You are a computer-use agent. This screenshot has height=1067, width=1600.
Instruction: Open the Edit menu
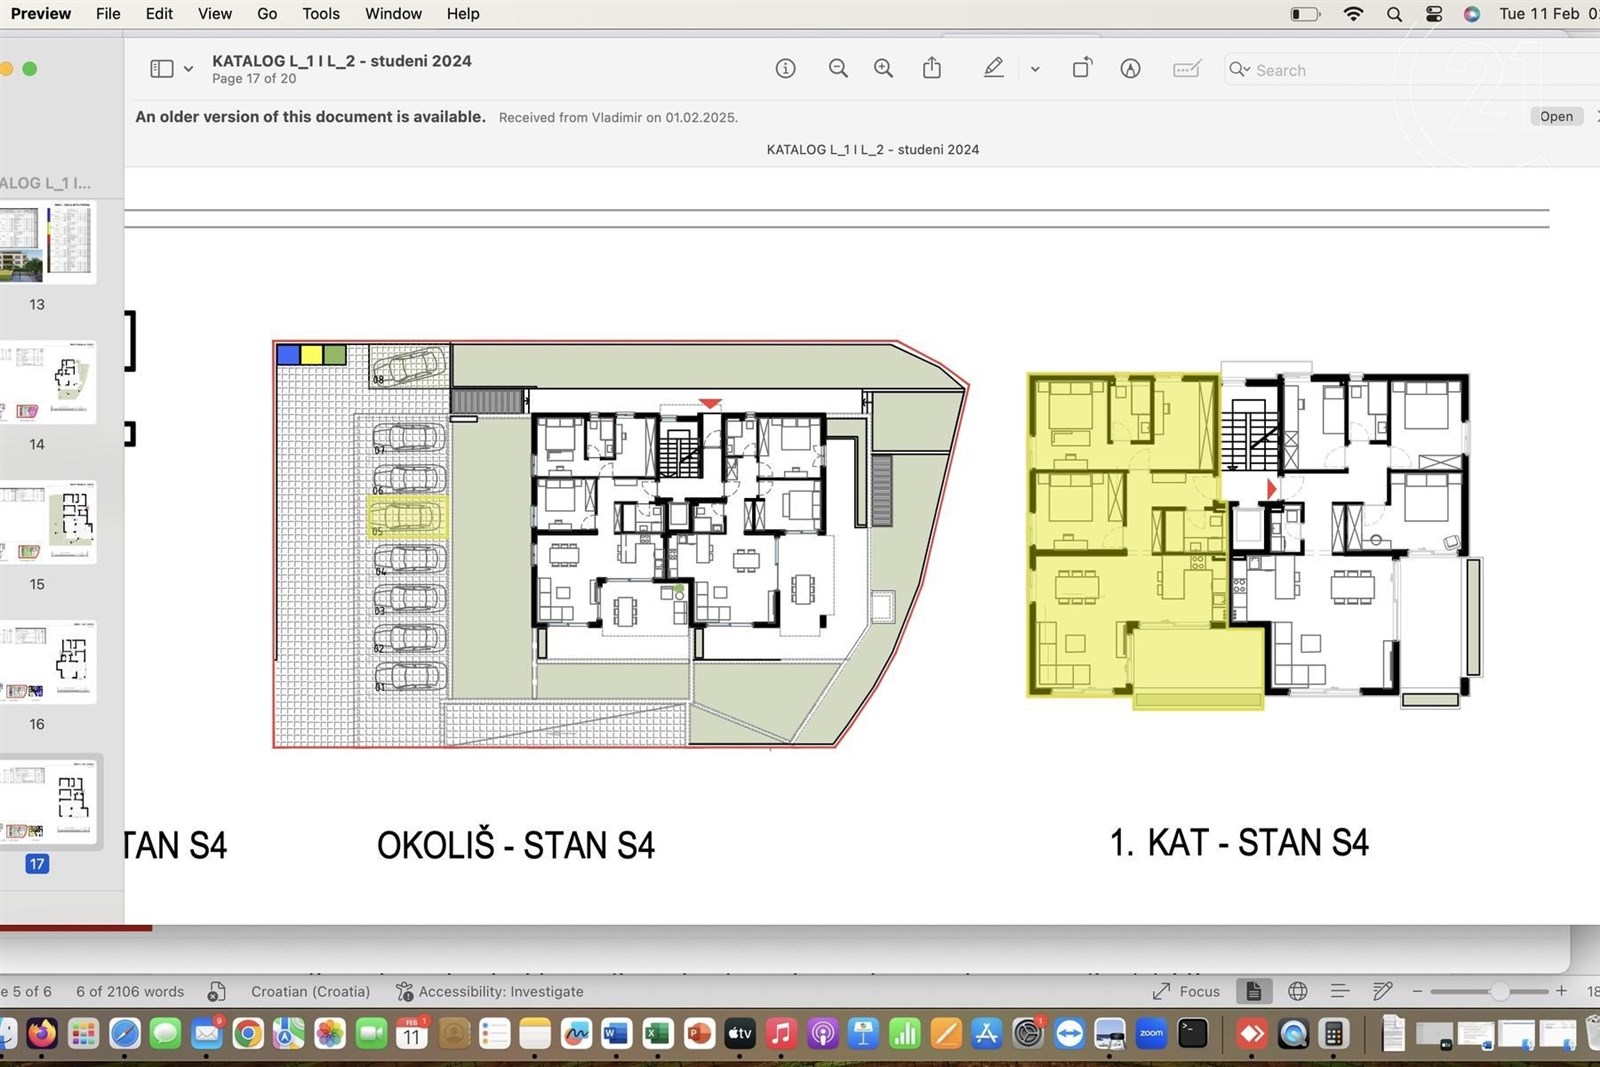point(159,14)
